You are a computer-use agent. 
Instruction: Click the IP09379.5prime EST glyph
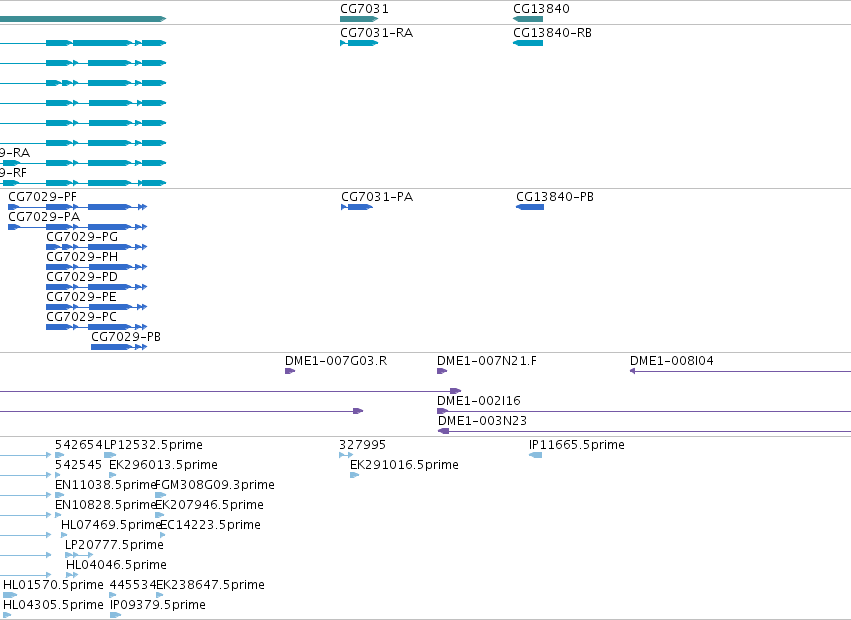click(x=115, y=615)
